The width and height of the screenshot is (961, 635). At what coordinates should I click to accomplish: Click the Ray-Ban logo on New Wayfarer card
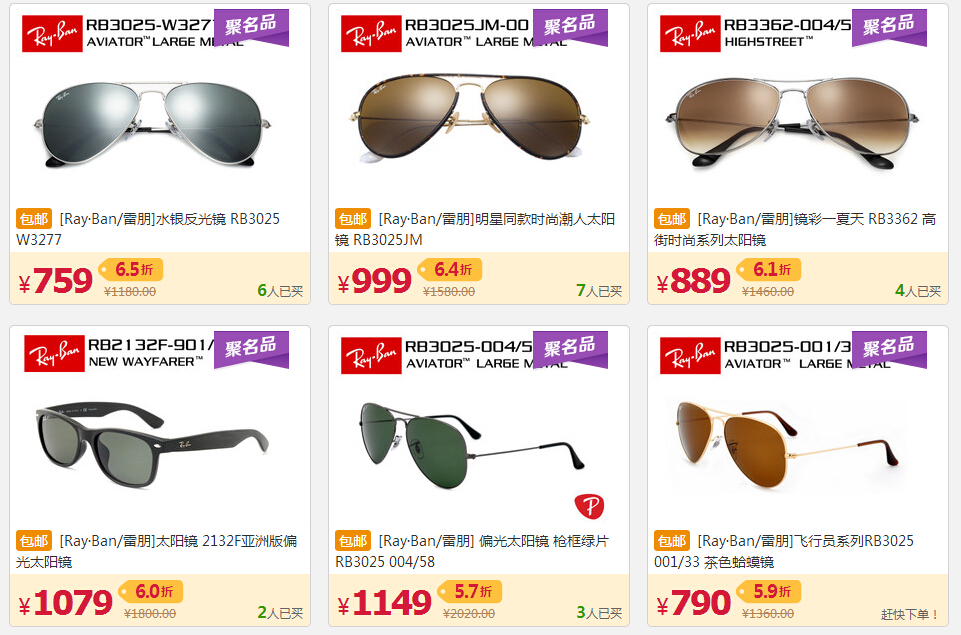click(x=54, y=354)
